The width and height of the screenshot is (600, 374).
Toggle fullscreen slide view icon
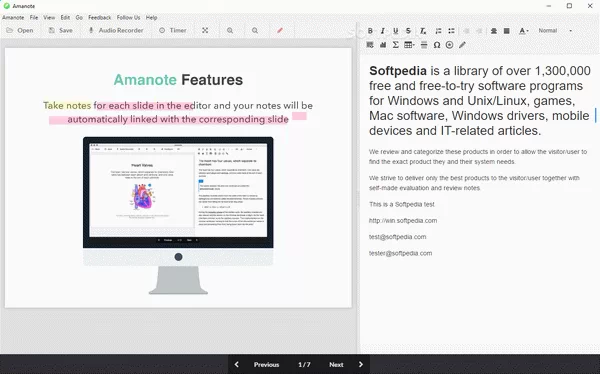tap(205, 30)
